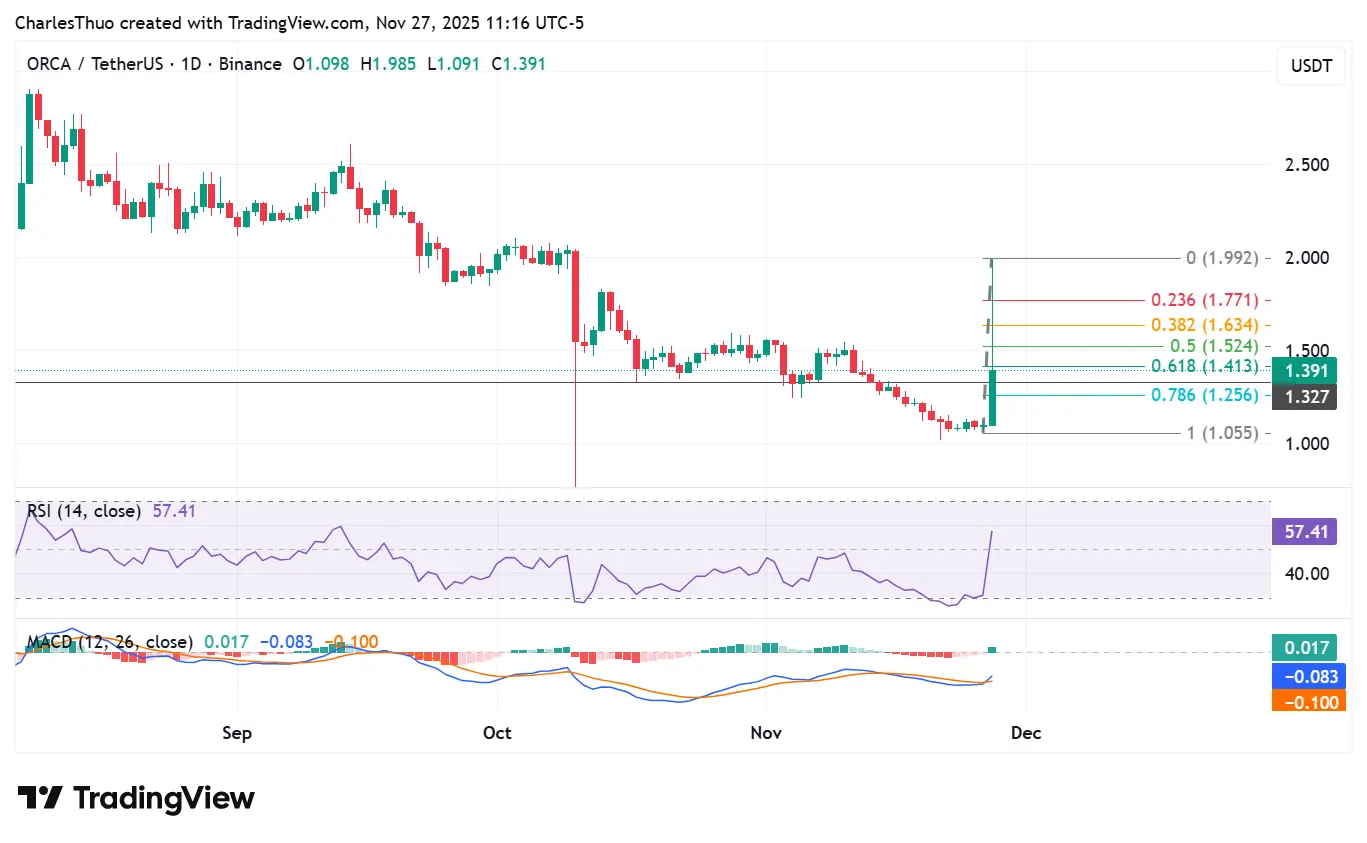
Task: Select the 1.391 current price label
Action: [x=1304, y=370]
